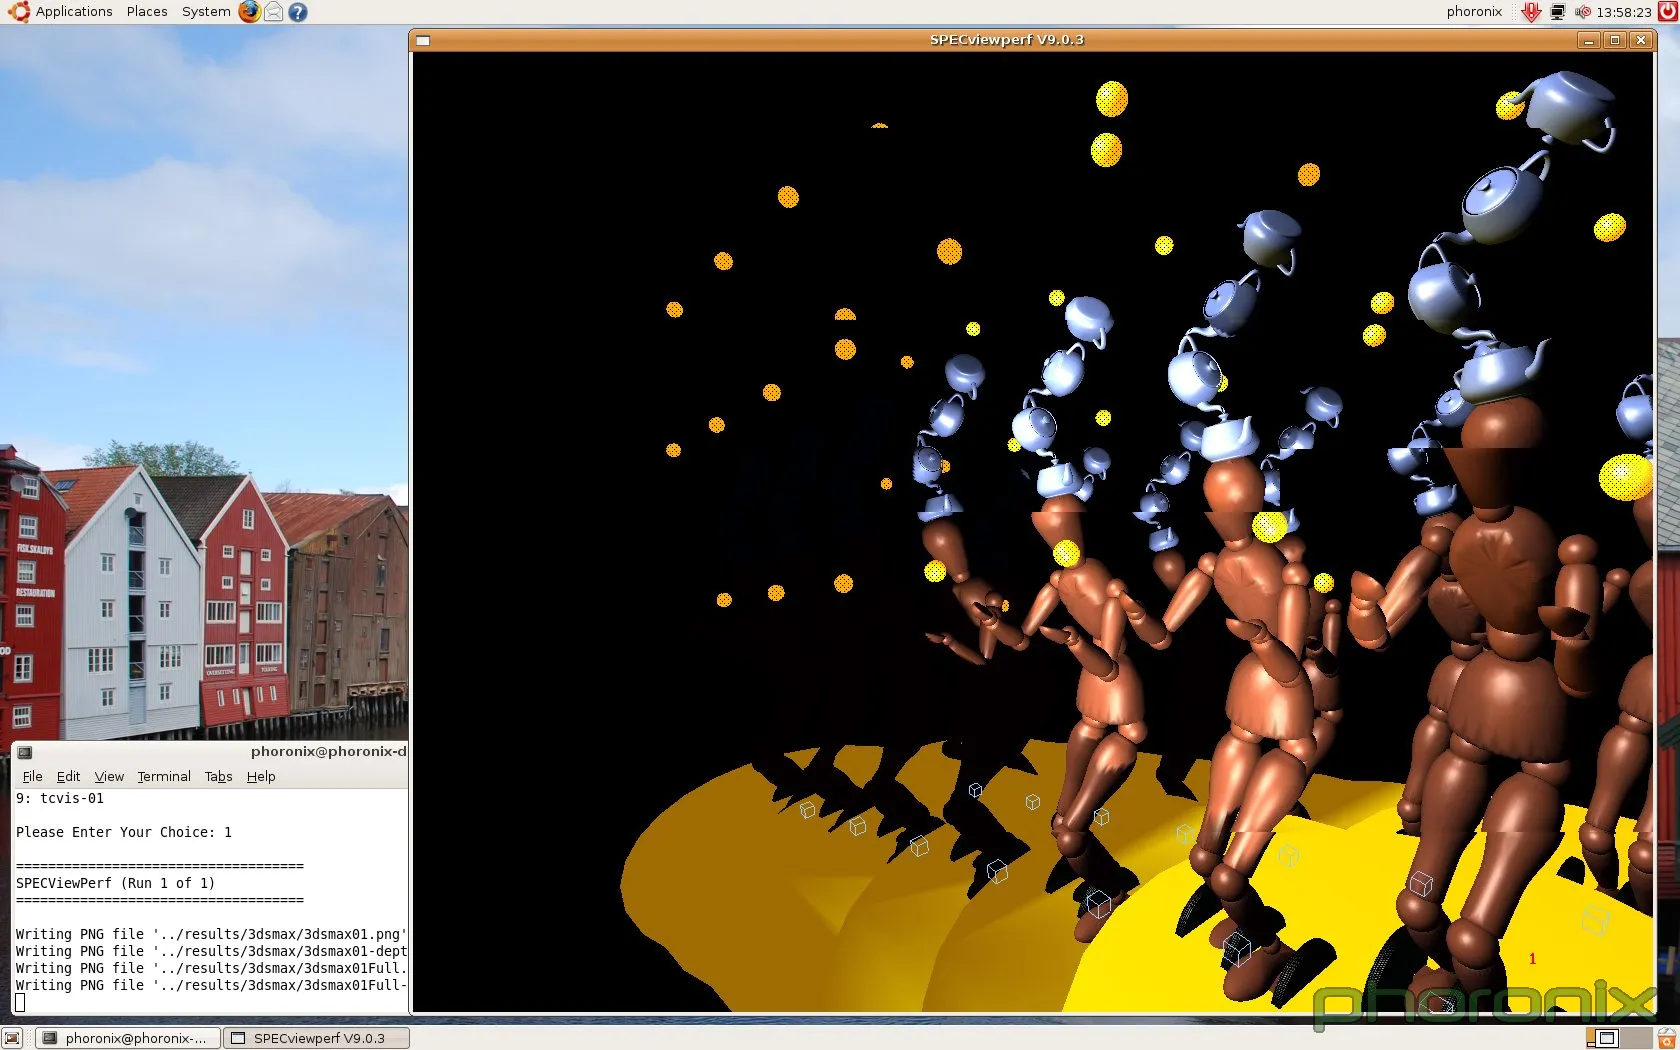Image resolution: width=1680 pixels, height=1050 pixels.
Task: Click the terminal window title-bar icon
Action: click(x=25, y=752)
